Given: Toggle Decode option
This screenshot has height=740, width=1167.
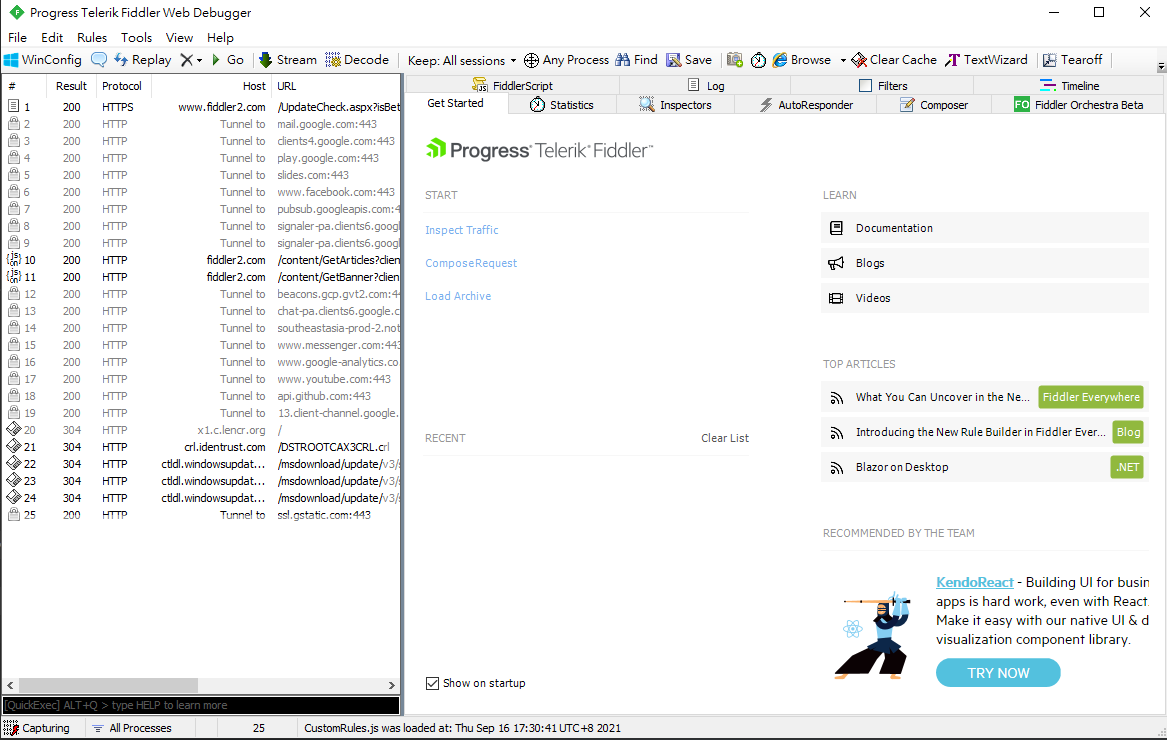Looking at the screenshot, I should [357, 60].
